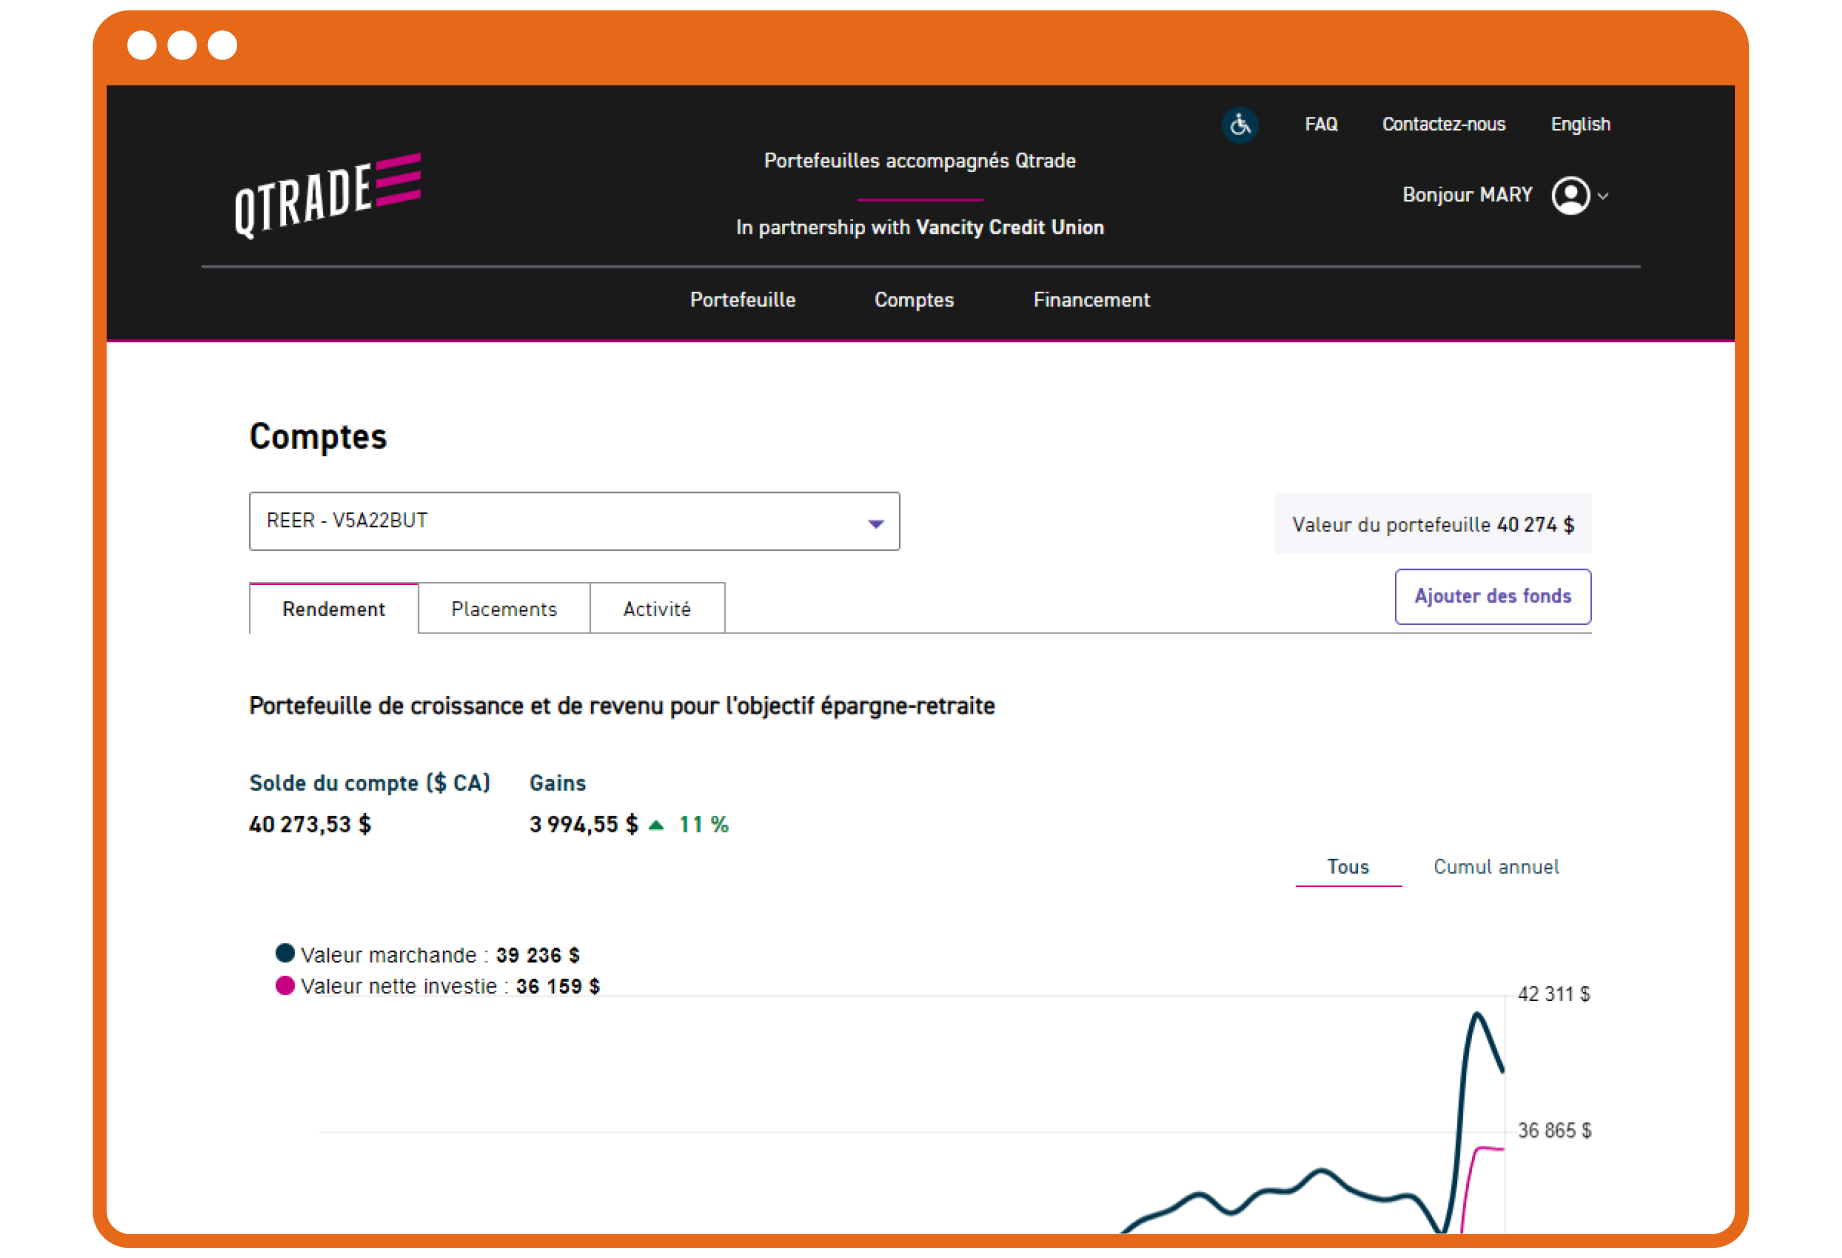Screen dimensions: 1842x1258
Task: Click the market value line peak on chart
Action: (x=1478, y=1015)
